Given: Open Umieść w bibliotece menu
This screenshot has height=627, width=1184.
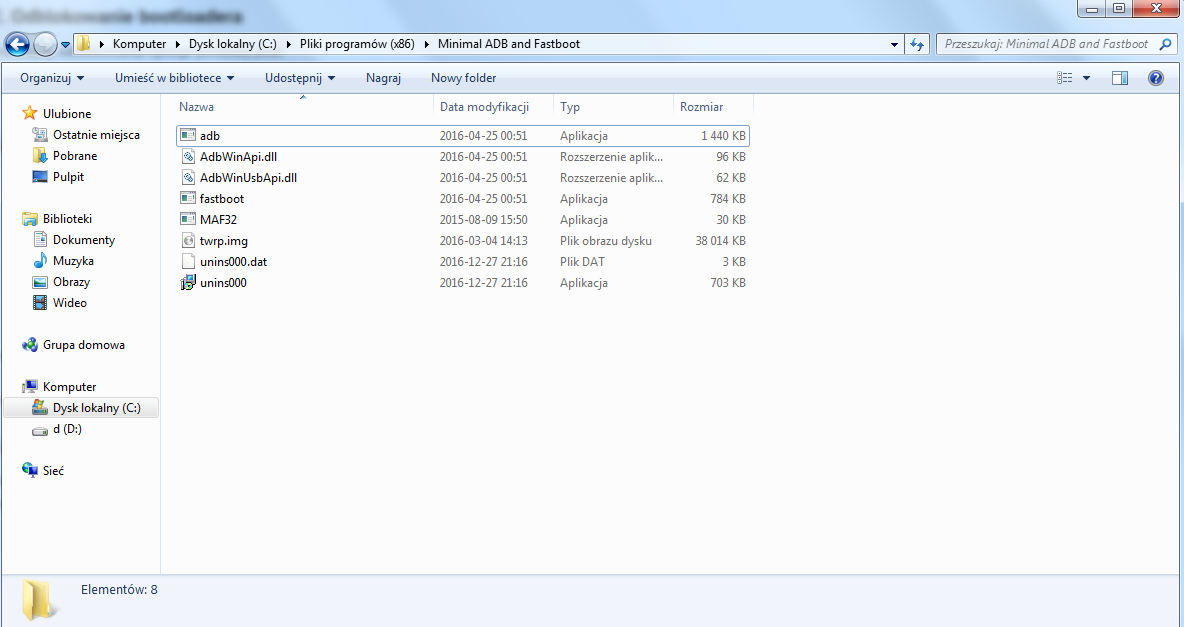Looking at the screenshot, I should coord(174,78).
